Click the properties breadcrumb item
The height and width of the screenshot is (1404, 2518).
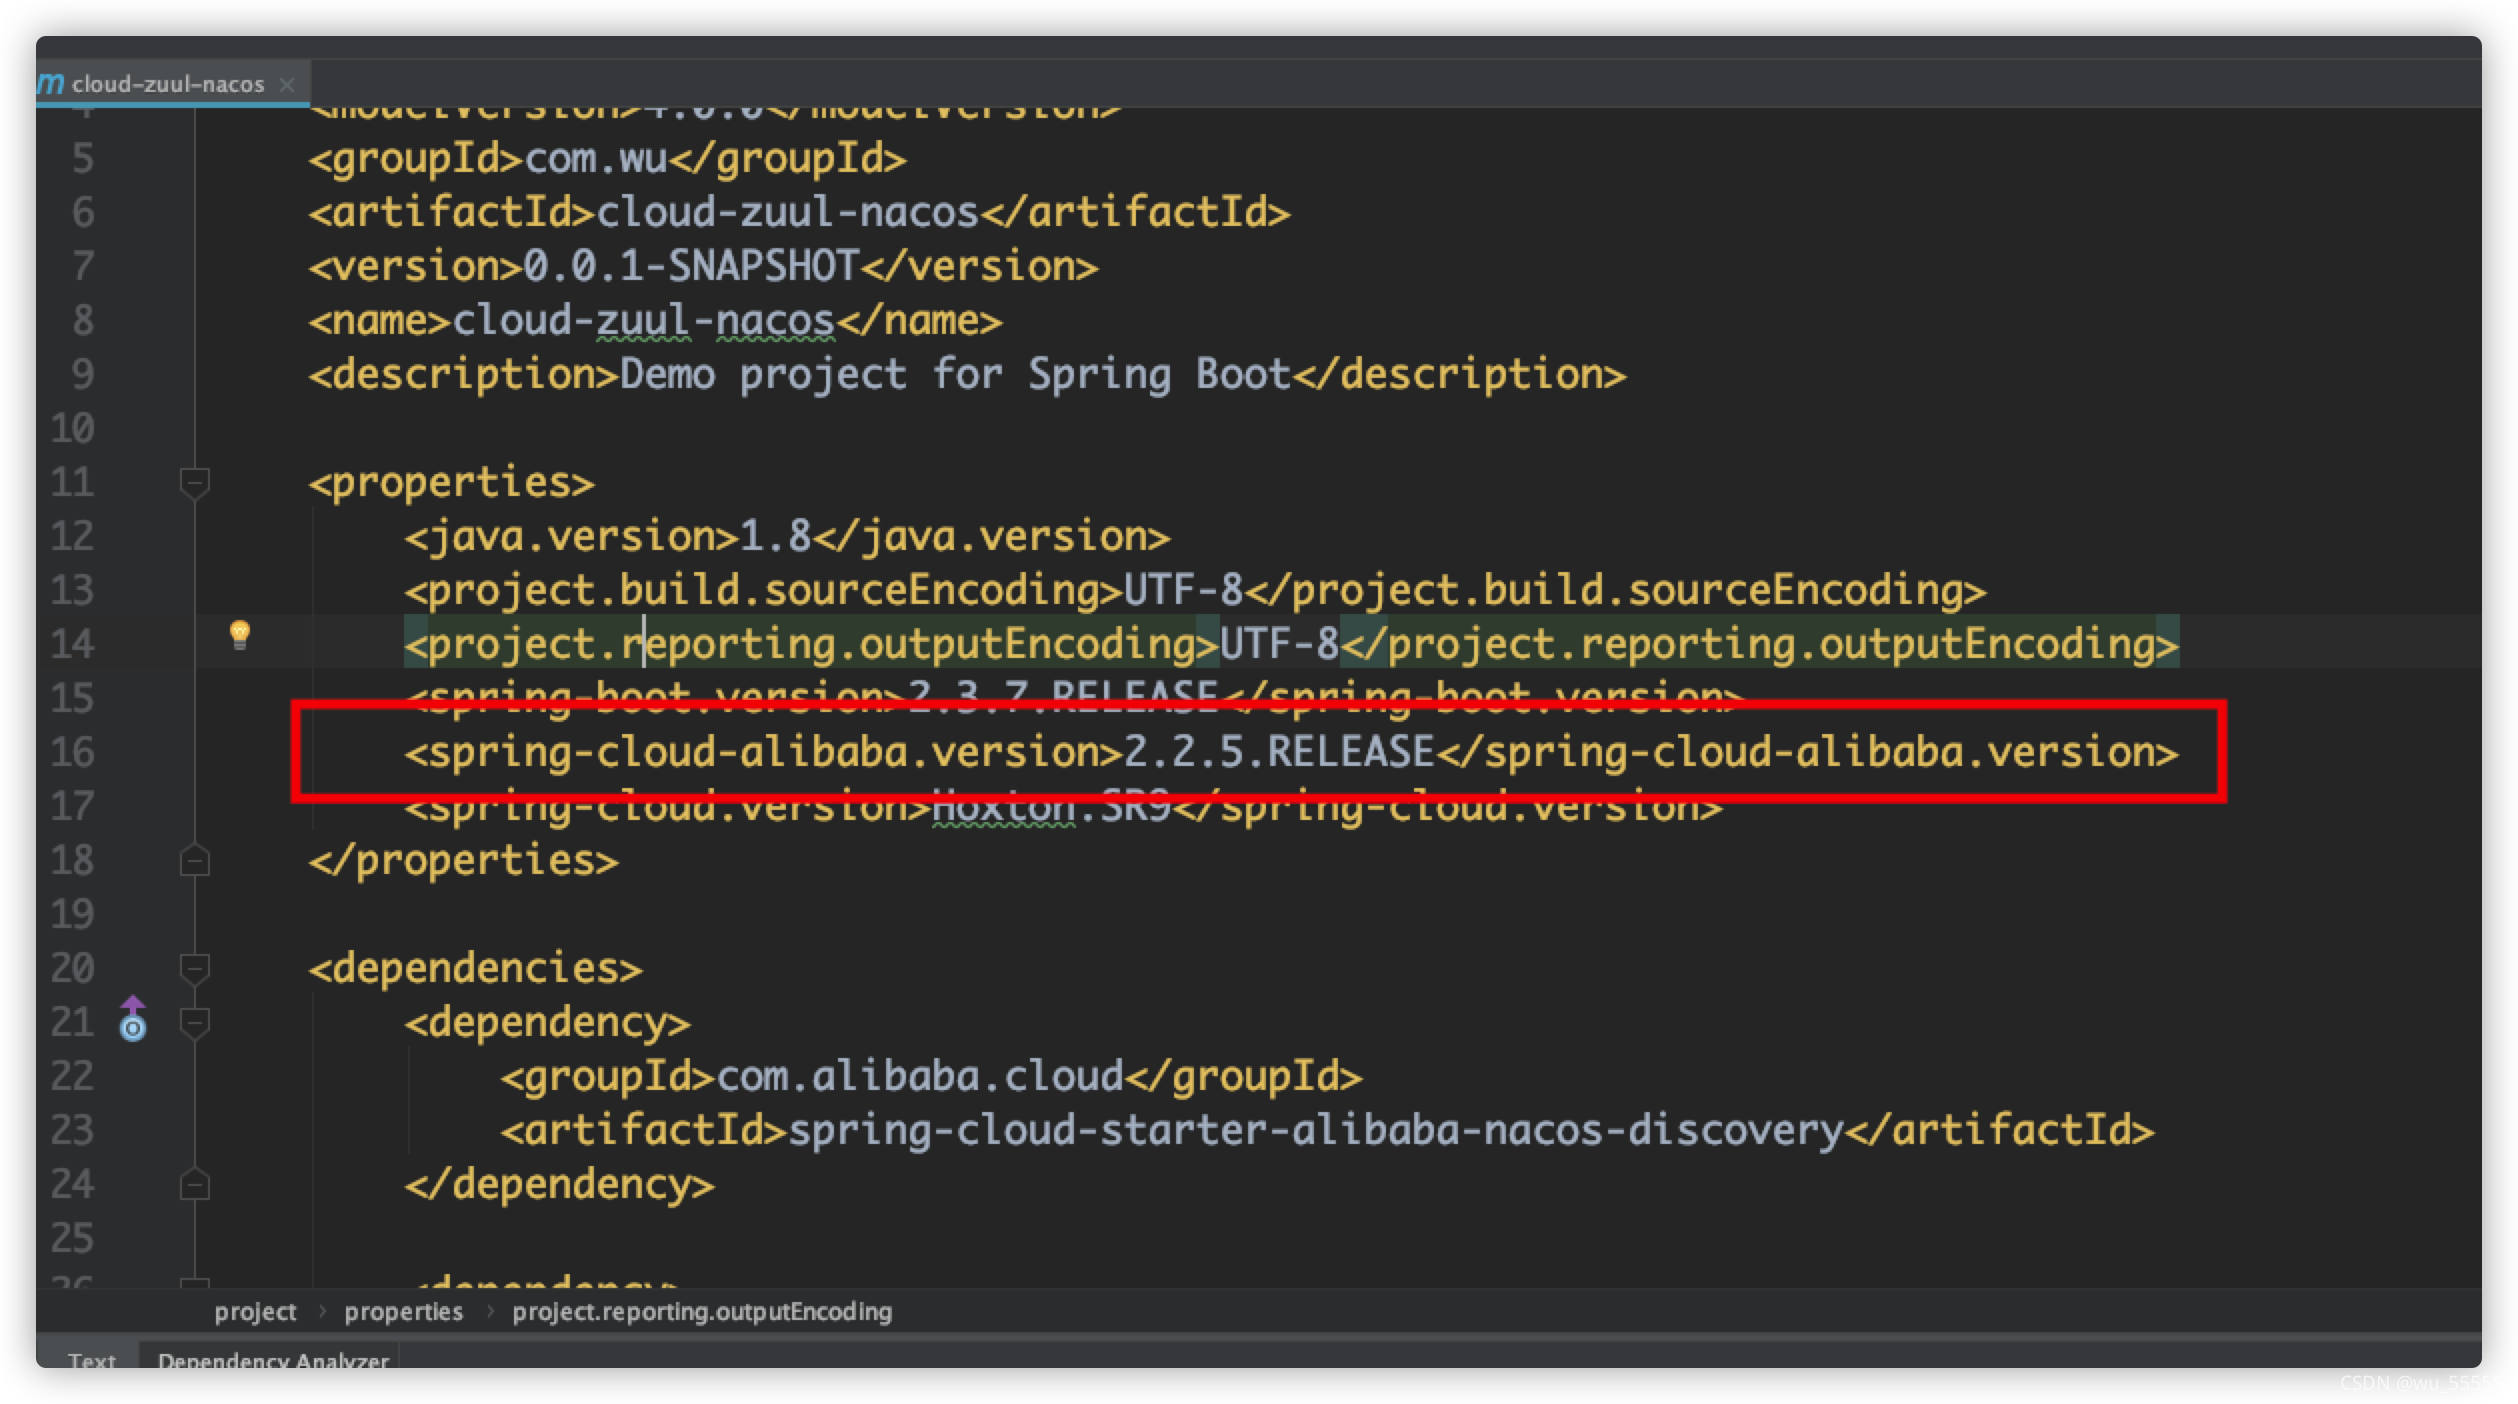click(403, 1311)
